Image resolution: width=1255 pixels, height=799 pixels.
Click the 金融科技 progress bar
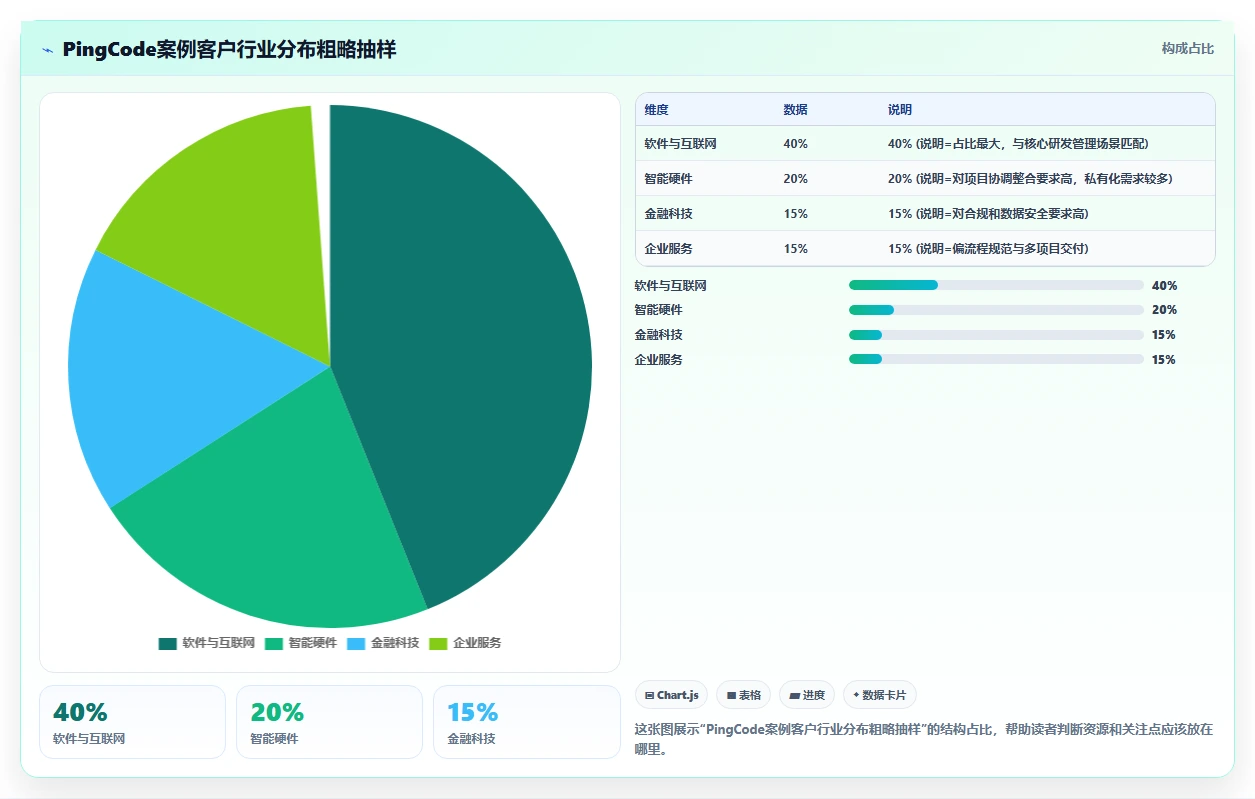[996, 335]
